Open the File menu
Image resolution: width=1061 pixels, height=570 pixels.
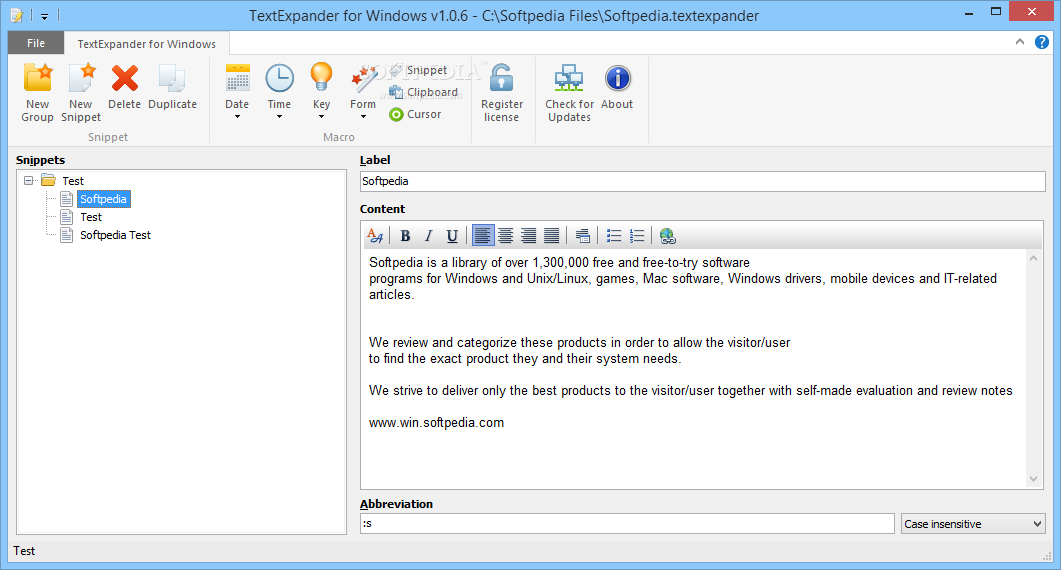coord(36,43)
